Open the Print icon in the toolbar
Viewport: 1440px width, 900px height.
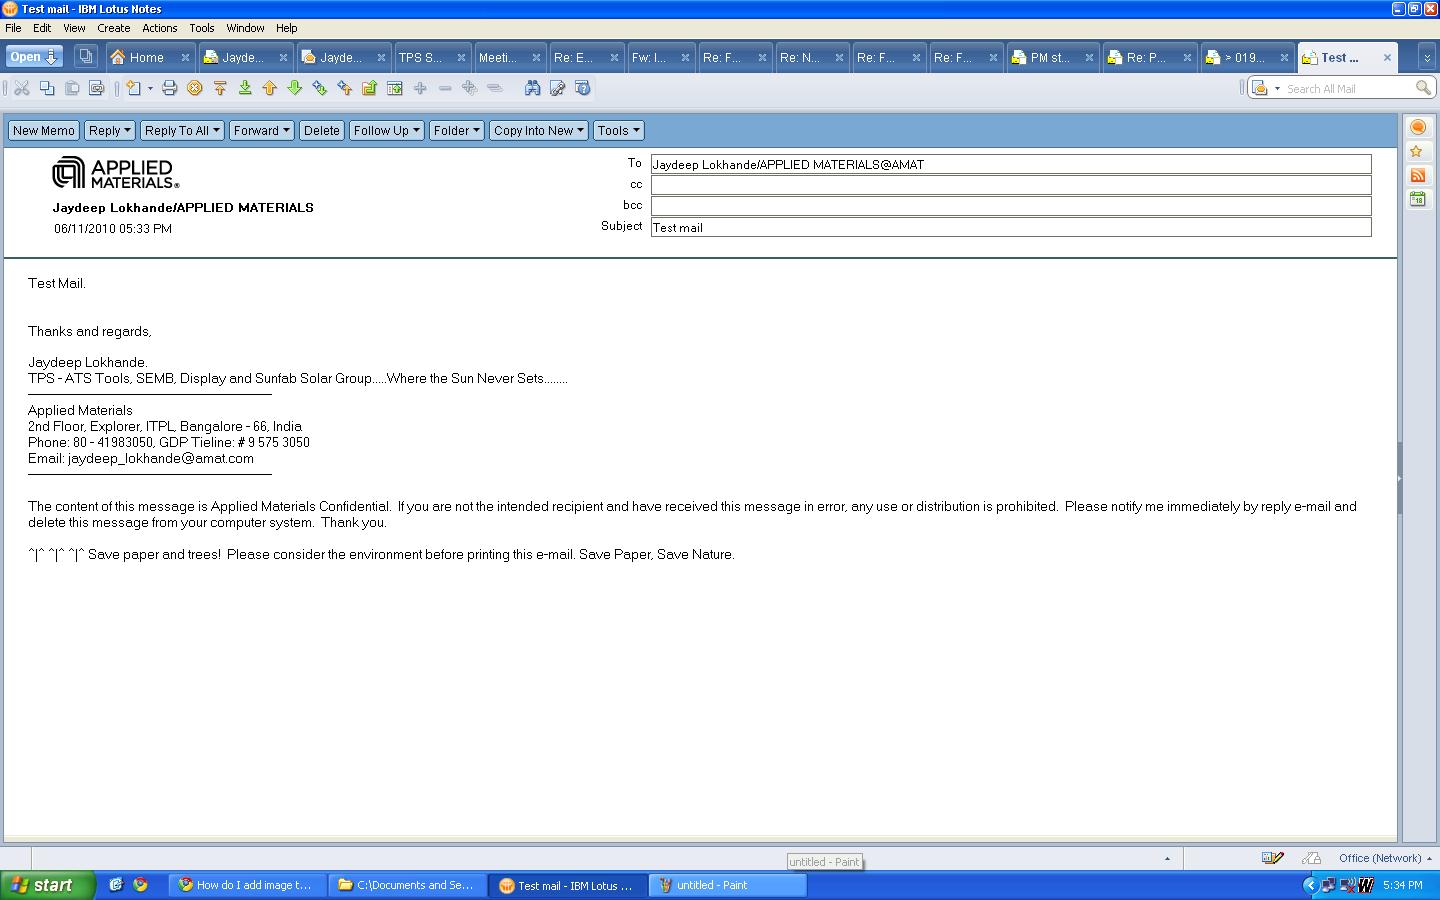click(170, 88)
